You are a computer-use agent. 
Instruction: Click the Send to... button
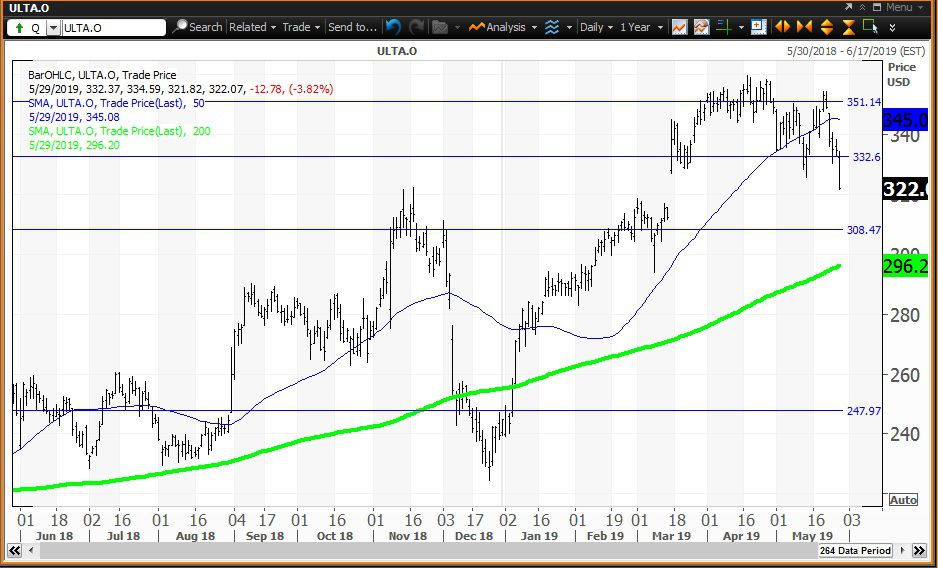[x=352, y=27]
